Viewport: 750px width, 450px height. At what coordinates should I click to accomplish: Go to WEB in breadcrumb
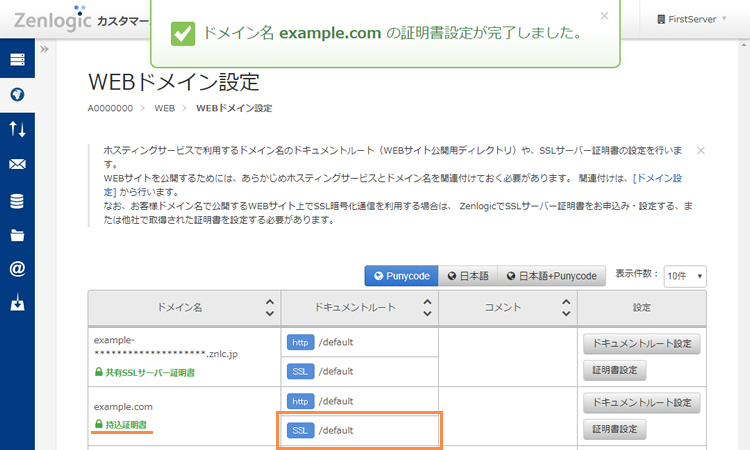[164, 108]
